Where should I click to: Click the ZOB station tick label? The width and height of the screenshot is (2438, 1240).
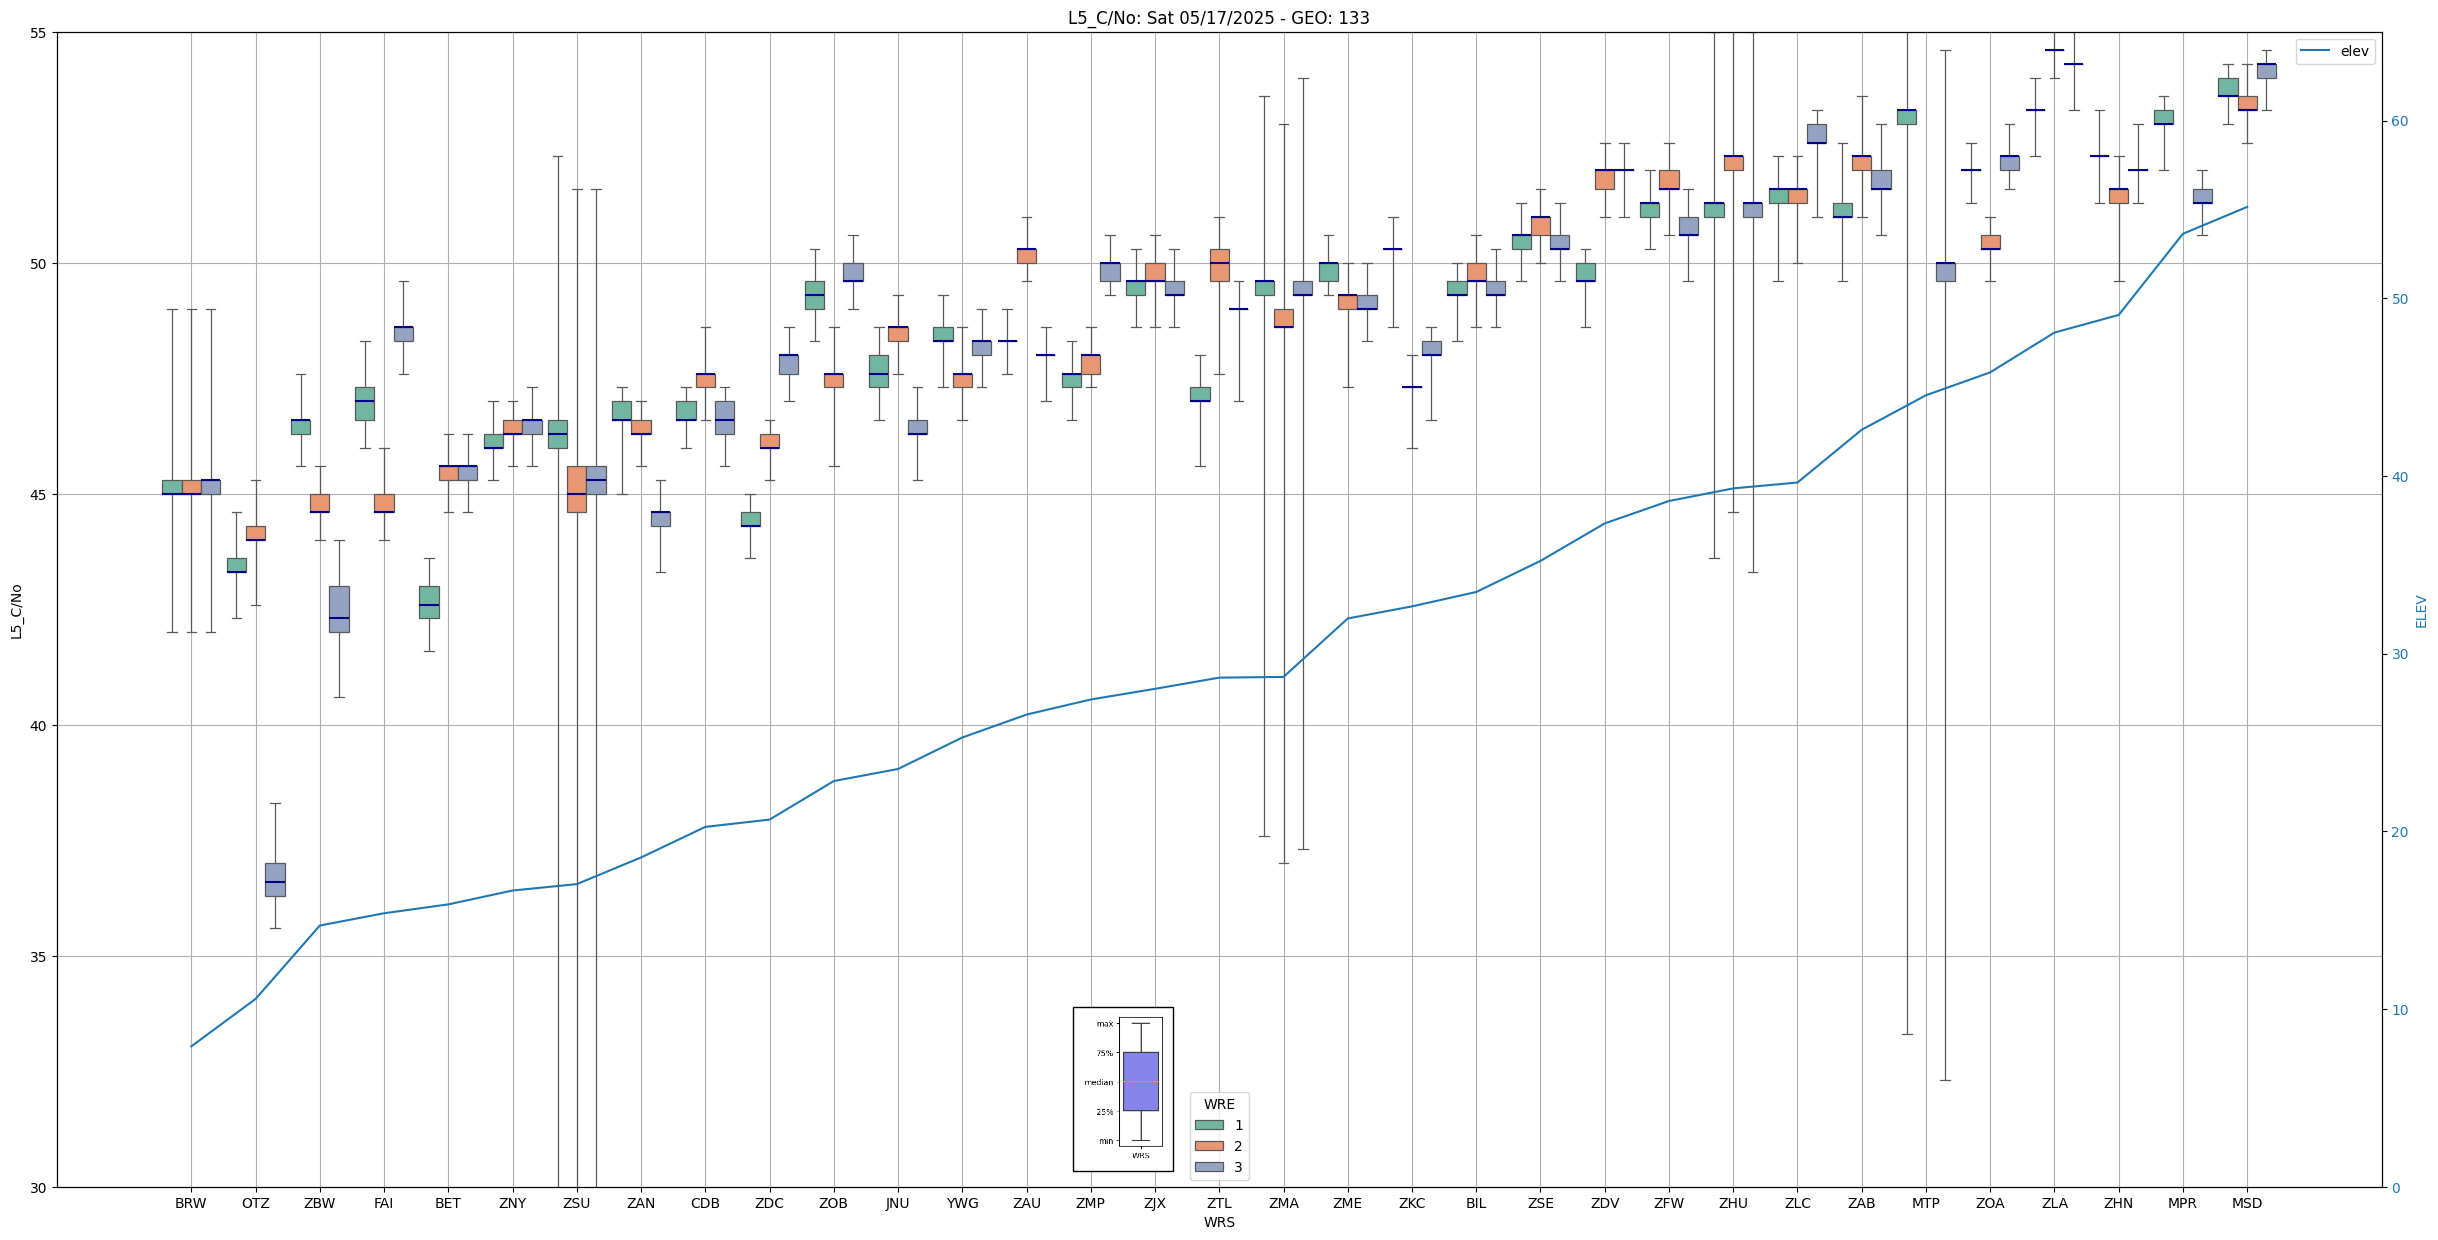pos(833,1203)
